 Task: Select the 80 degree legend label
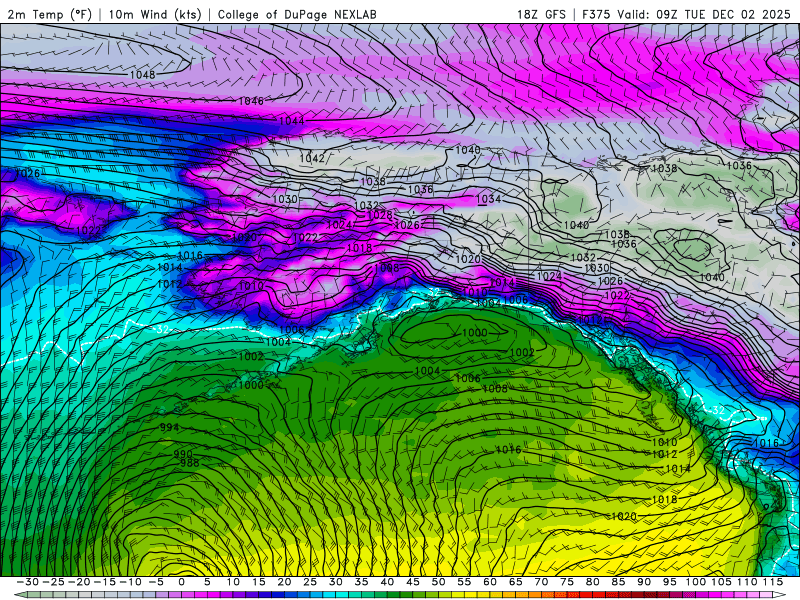[592, 582]
